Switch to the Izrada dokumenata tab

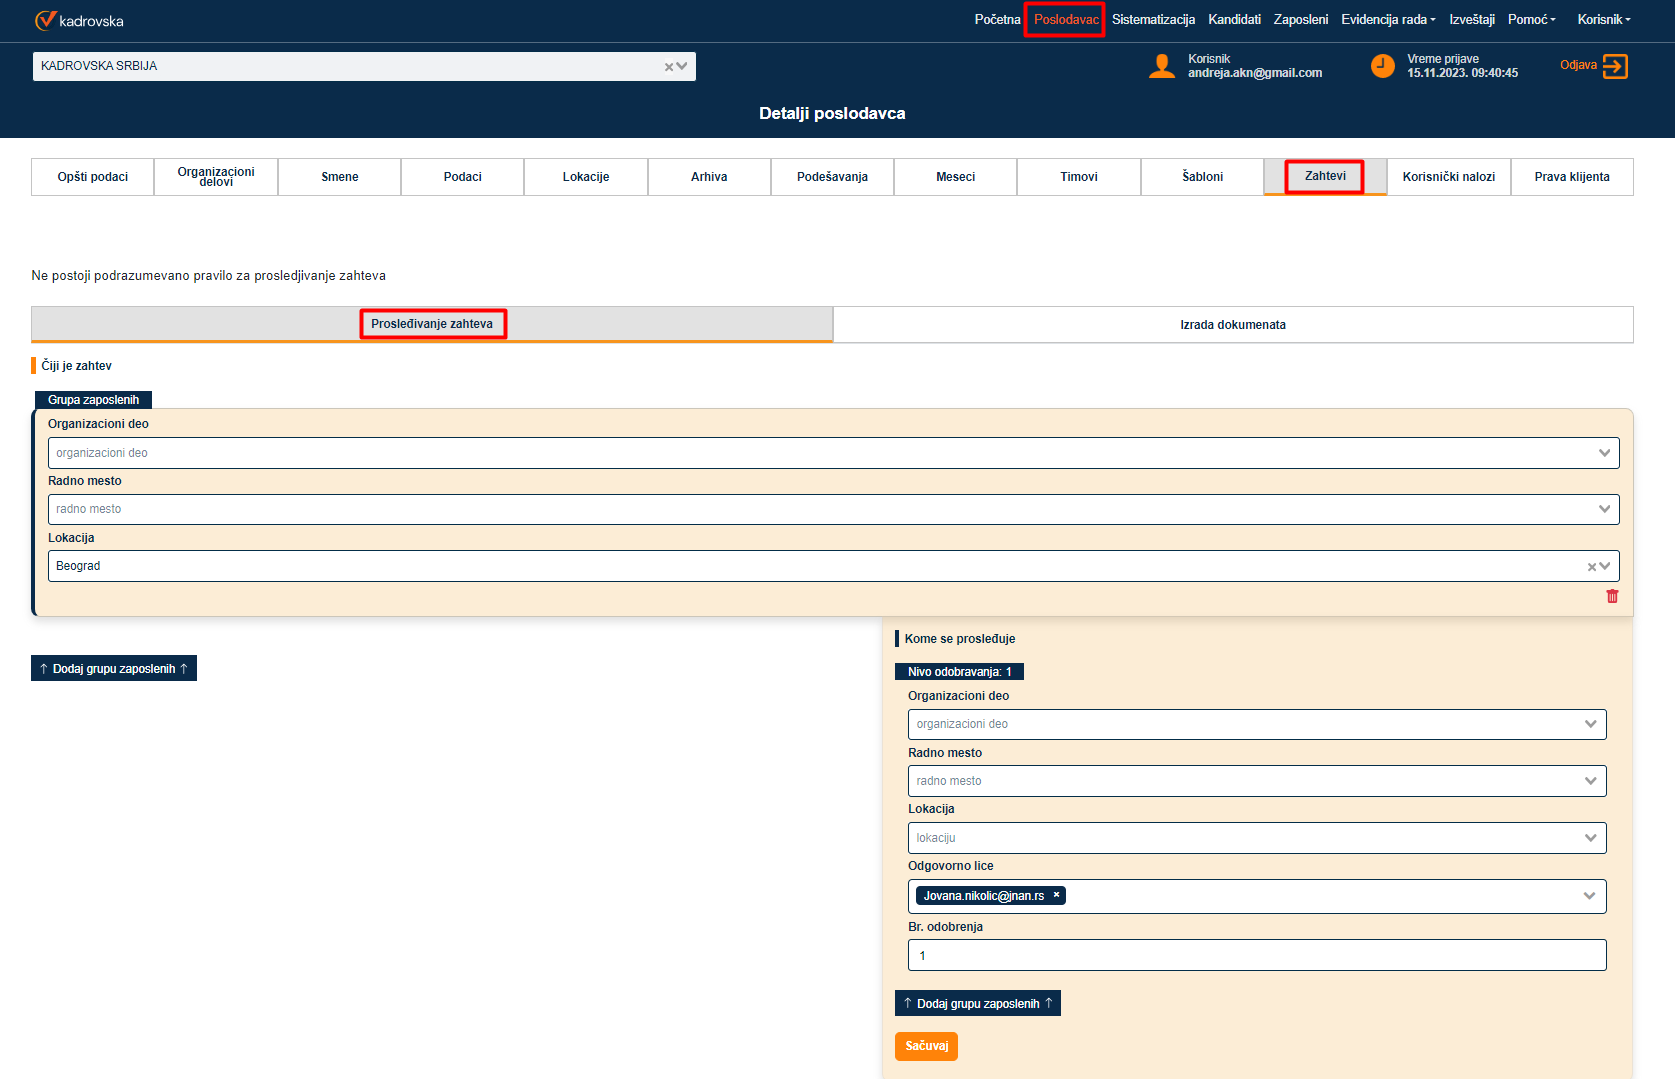coord(1232,325)
